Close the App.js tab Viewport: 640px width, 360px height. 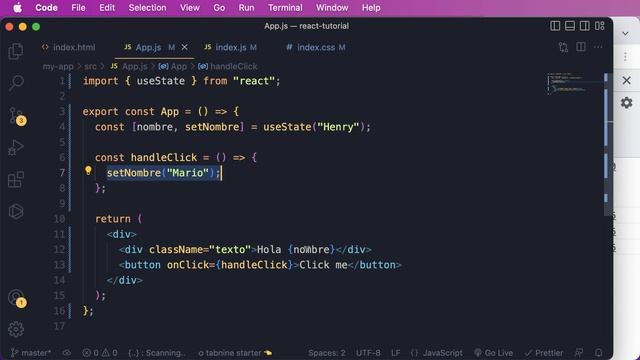[184, 47]
